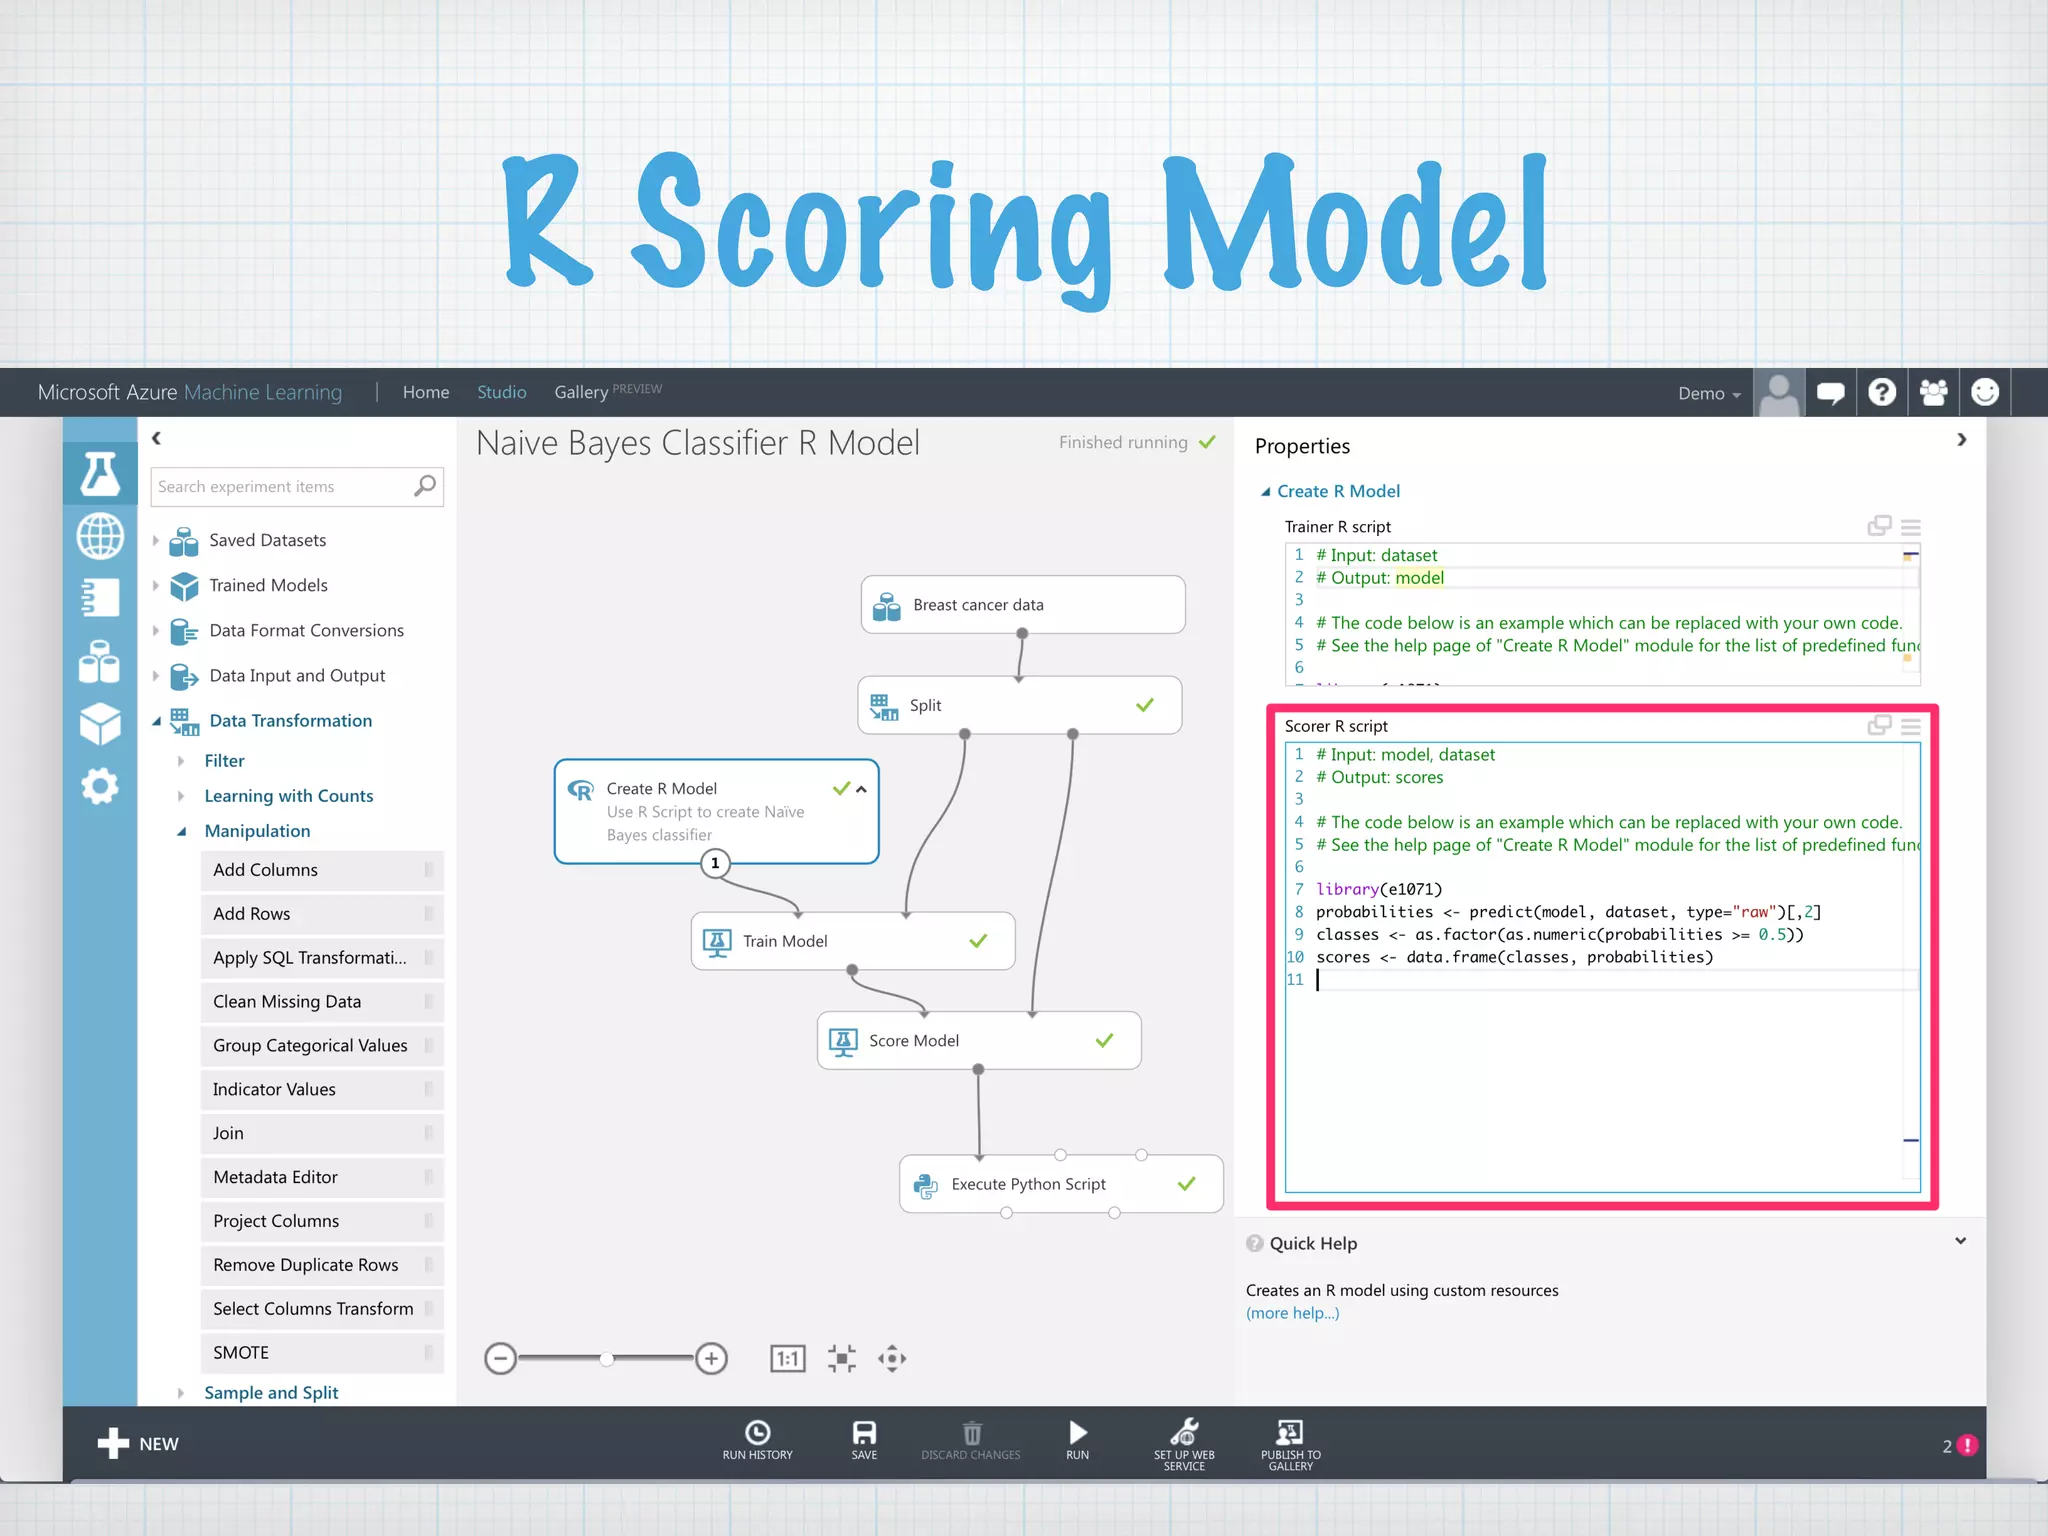The width and height of the screenshot is (2048, 1536).
Task: Open the Demo workspace dropdown
Action: [x=1709, y=393]
